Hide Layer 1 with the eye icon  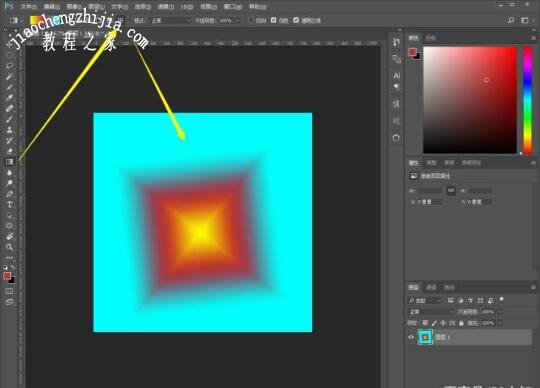pos(411,337)
